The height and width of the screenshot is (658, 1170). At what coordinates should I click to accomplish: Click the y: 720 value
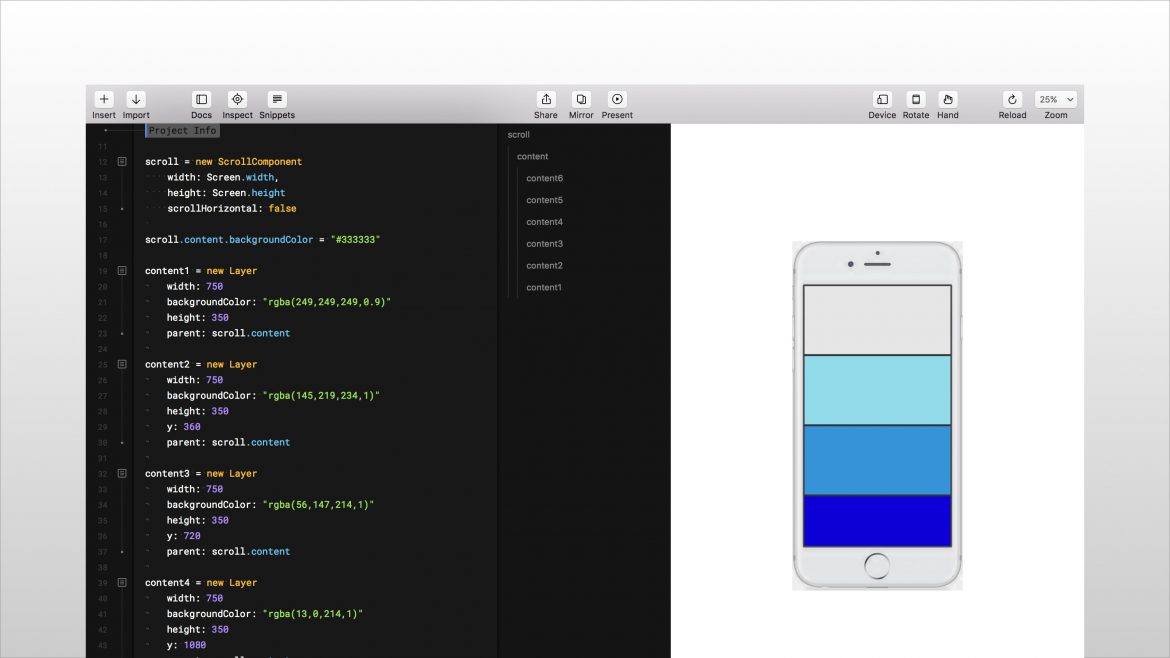click(x=192, y=536)
